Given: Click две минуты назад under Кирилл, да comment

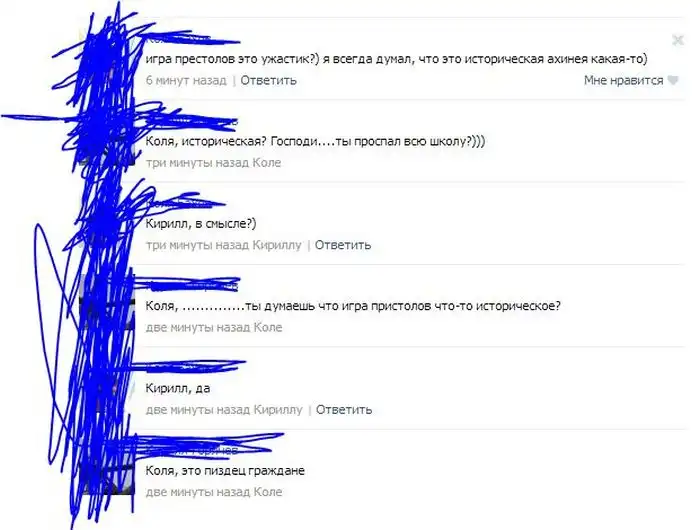Looking at the screenshot, I should click(x=199, y=410).
